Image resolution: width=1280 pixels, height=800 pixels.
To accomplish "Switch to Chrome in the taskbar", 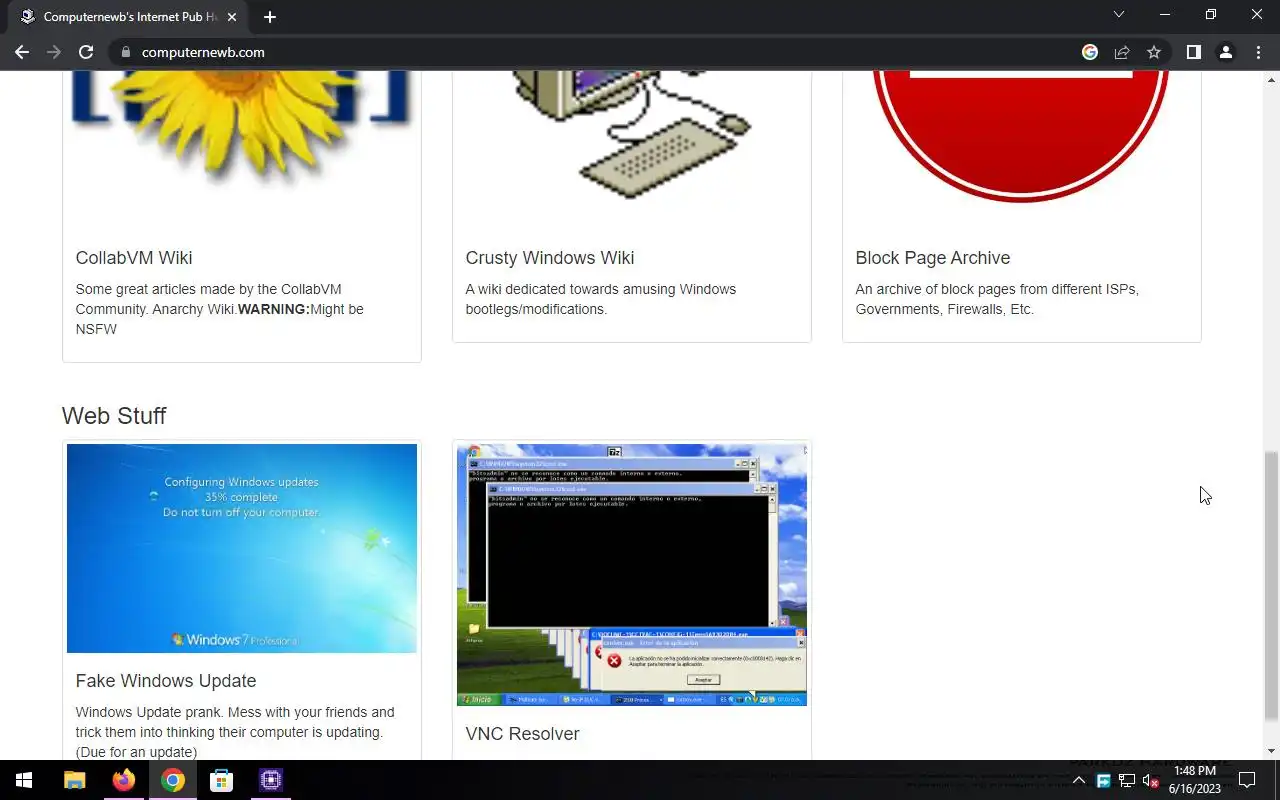I will pos(173,780).
